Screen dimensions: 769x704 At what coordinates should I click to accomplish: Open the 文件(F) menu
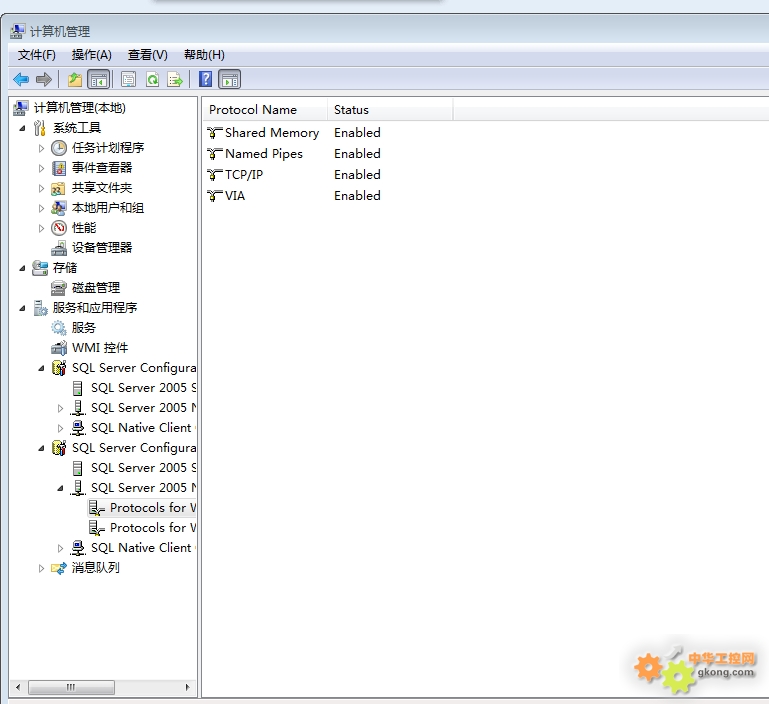click(x=37, y=54)
